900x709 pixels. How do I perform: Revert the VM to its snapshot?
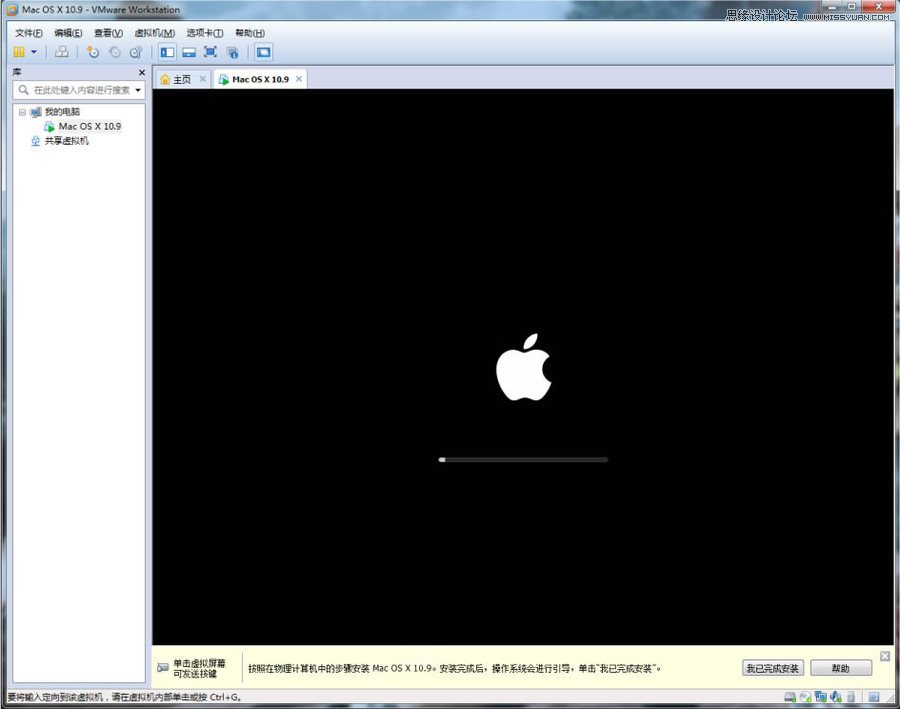(115, 52)
